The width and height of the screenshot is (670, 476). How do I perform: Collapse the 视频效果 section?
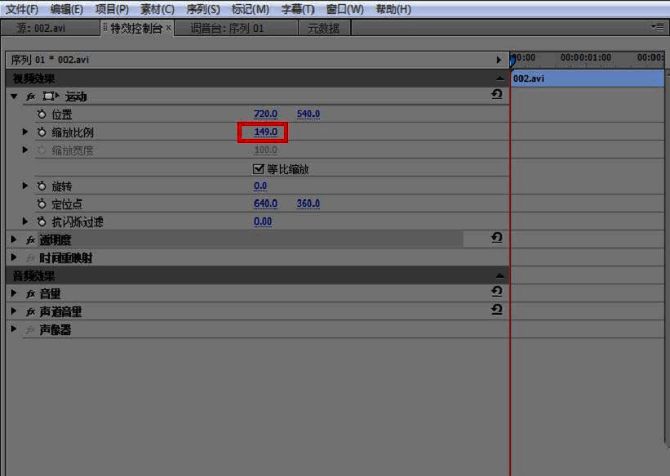500,78
